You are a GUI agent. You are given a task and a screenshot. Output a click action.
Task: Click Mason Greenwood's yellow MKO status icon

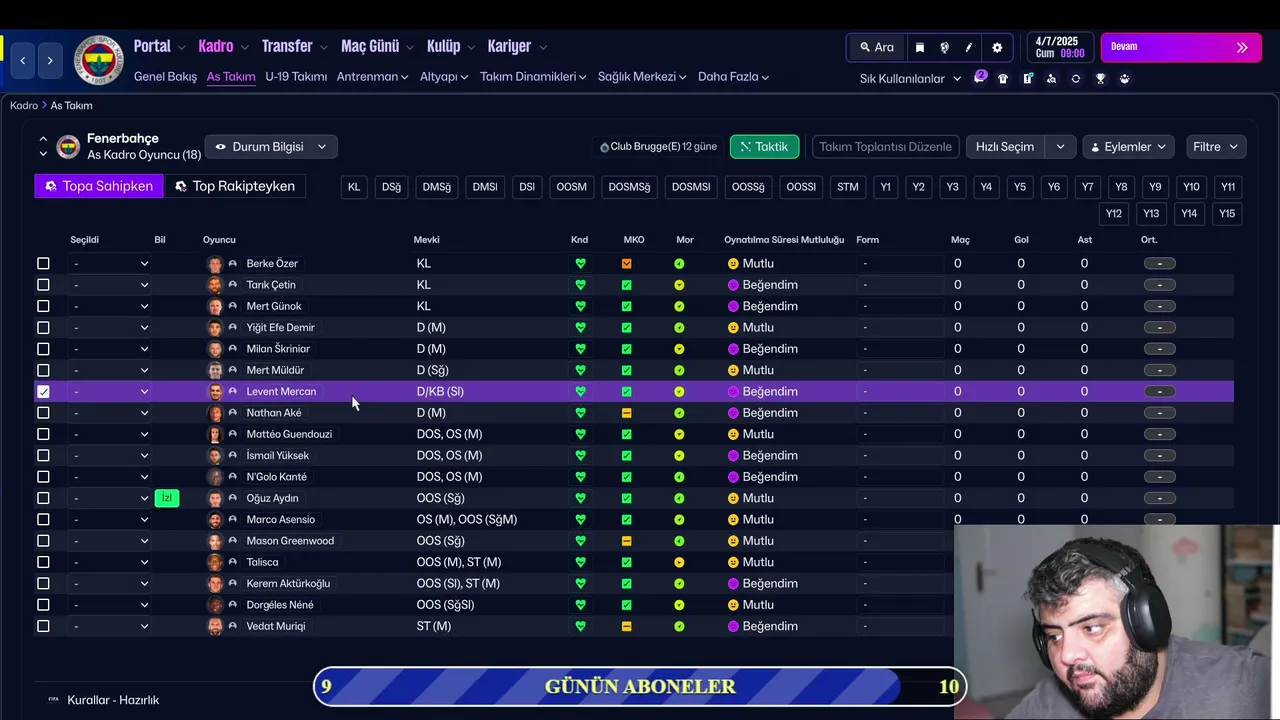pyautogui.click(x=627, y=541)
